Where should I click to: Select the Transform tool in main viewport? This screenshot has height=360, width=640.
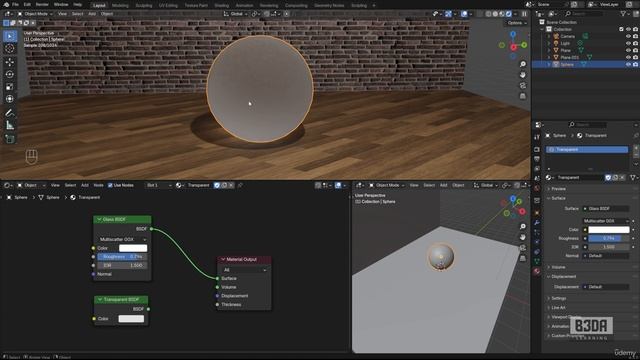tap(10, 99)
